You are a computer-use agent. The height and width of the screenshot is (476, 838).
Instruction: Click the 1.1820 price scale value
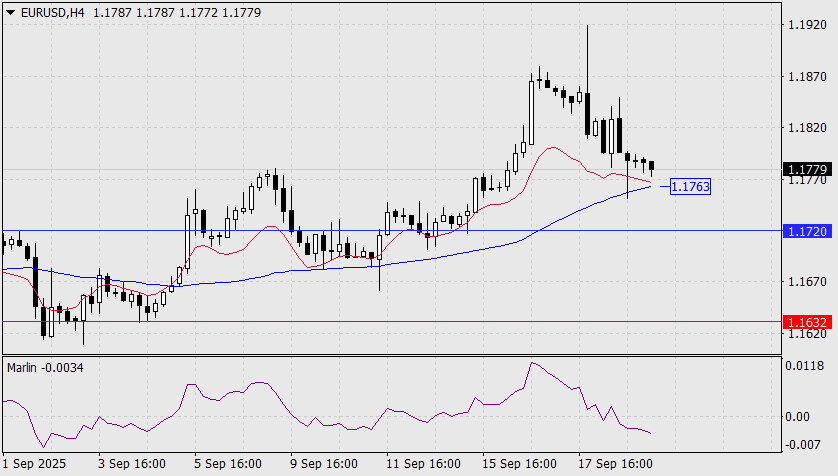coord(807,128)
